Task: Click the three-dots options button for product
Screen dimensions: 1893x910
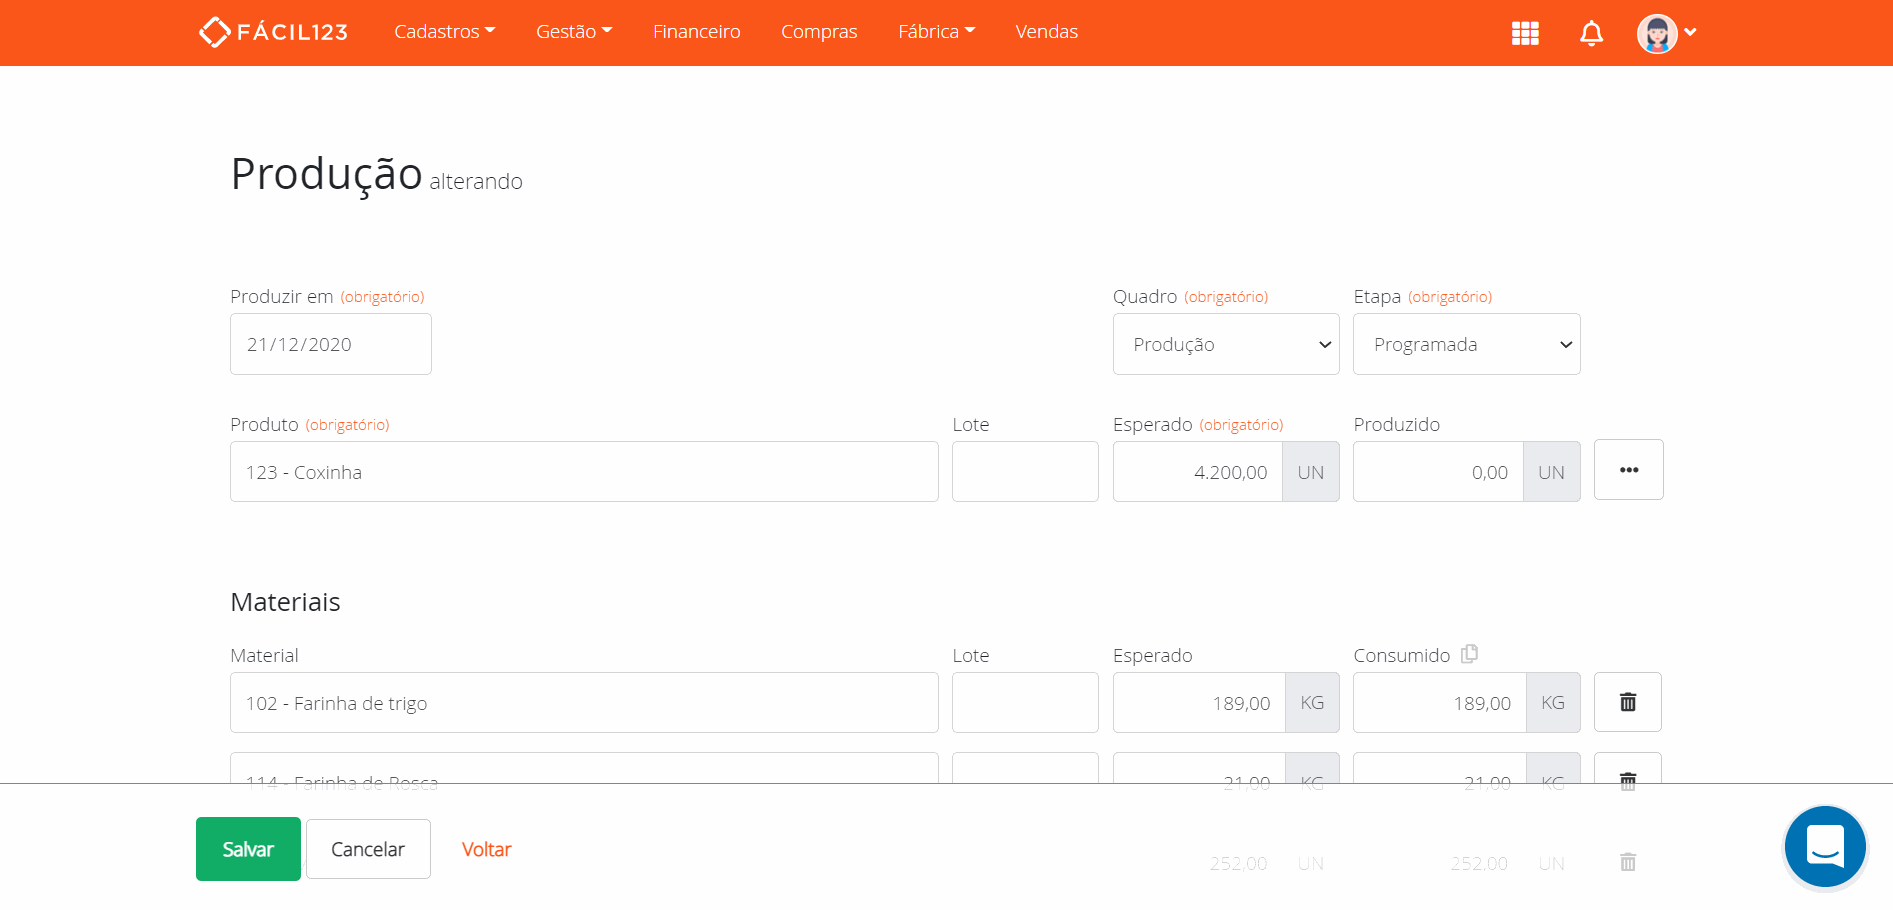Action: pyautogui.click(x=1628, y=470)
